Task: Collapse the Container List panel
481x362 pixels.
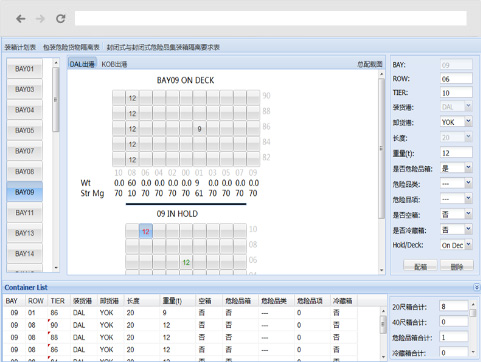Action: coord(477,287)
